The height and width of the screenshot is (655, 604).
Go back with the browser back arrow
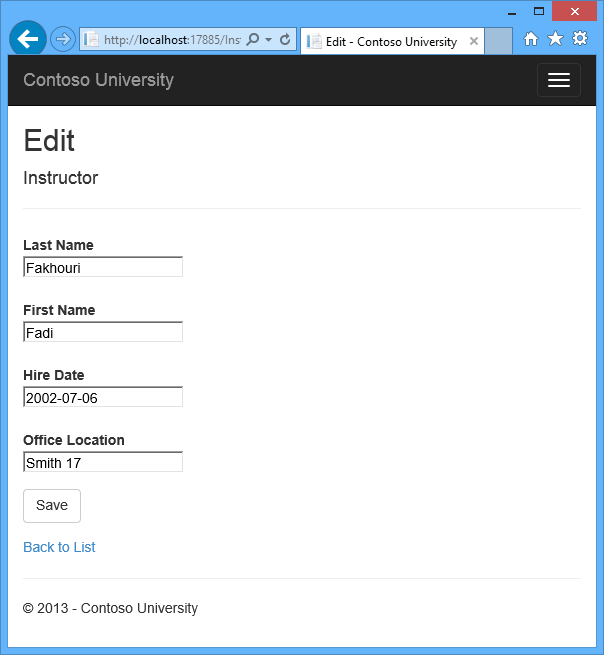tap(28, 39)
